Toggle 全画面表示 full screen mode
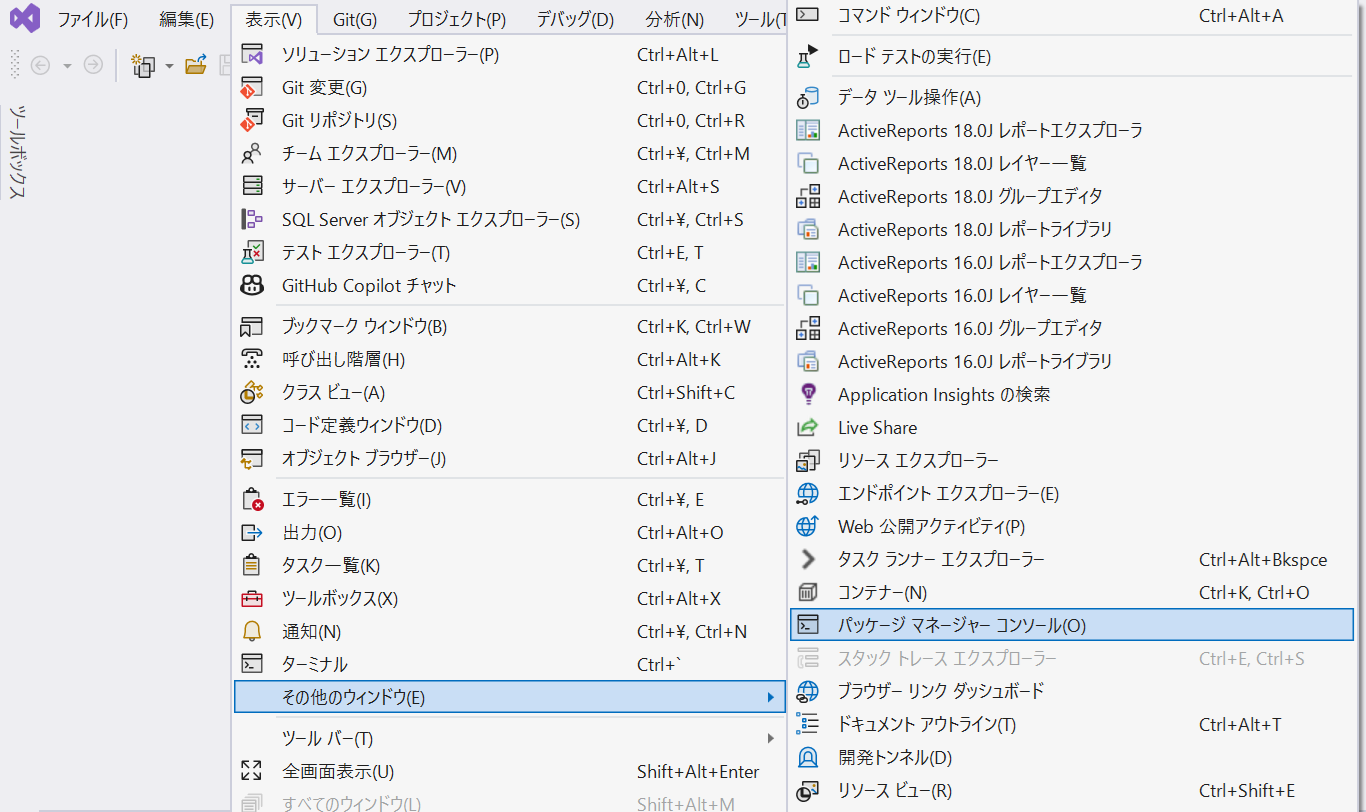Image resolution: width=1366 pixels, height=812 pixels. click(x=338, y=772)
